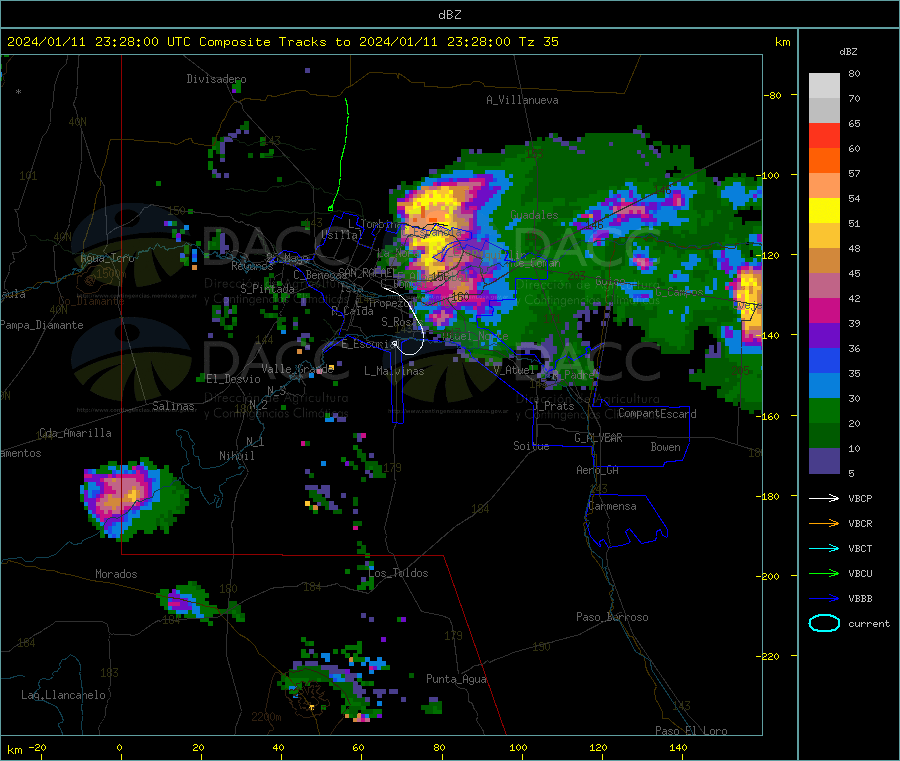The height and width of the screenshot is (761, 900).
Task: Click the orange VBCR arrow legend icon
Action: [x=824, y=523]
